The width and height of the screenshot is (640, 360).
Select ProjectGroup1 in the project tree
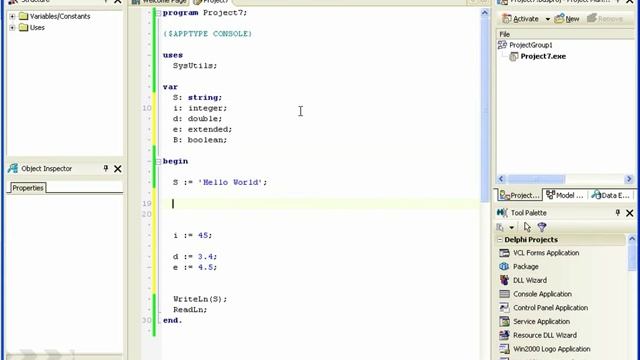click(531, 45)
